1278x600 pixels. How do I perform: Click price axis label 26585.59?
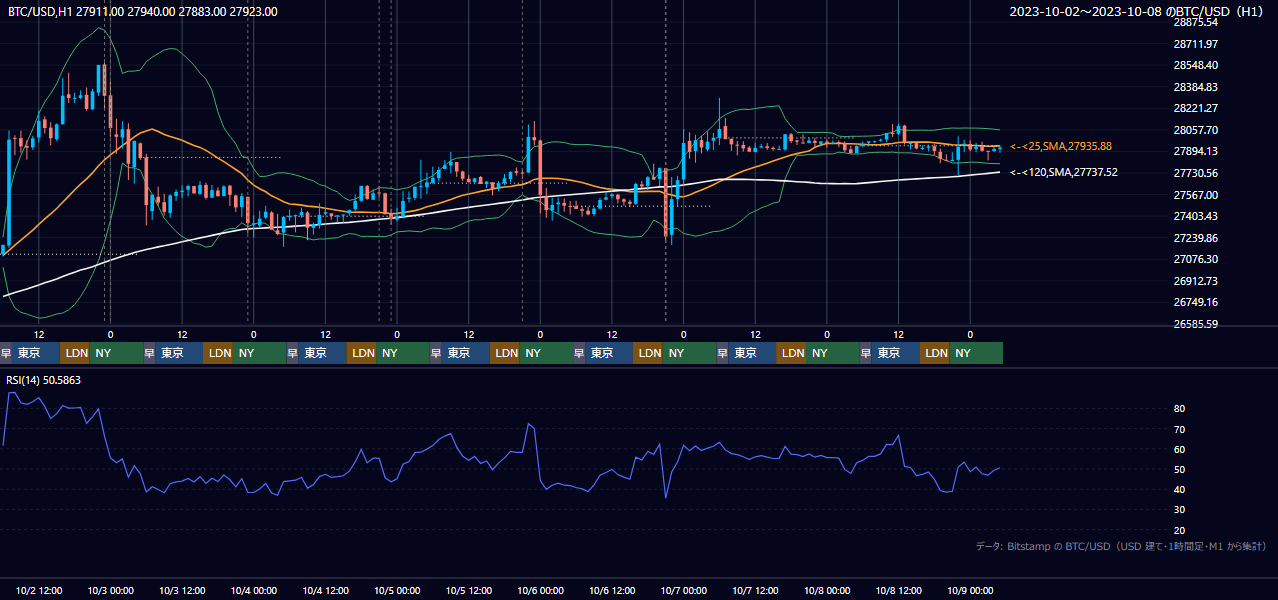click(1196, 324)
